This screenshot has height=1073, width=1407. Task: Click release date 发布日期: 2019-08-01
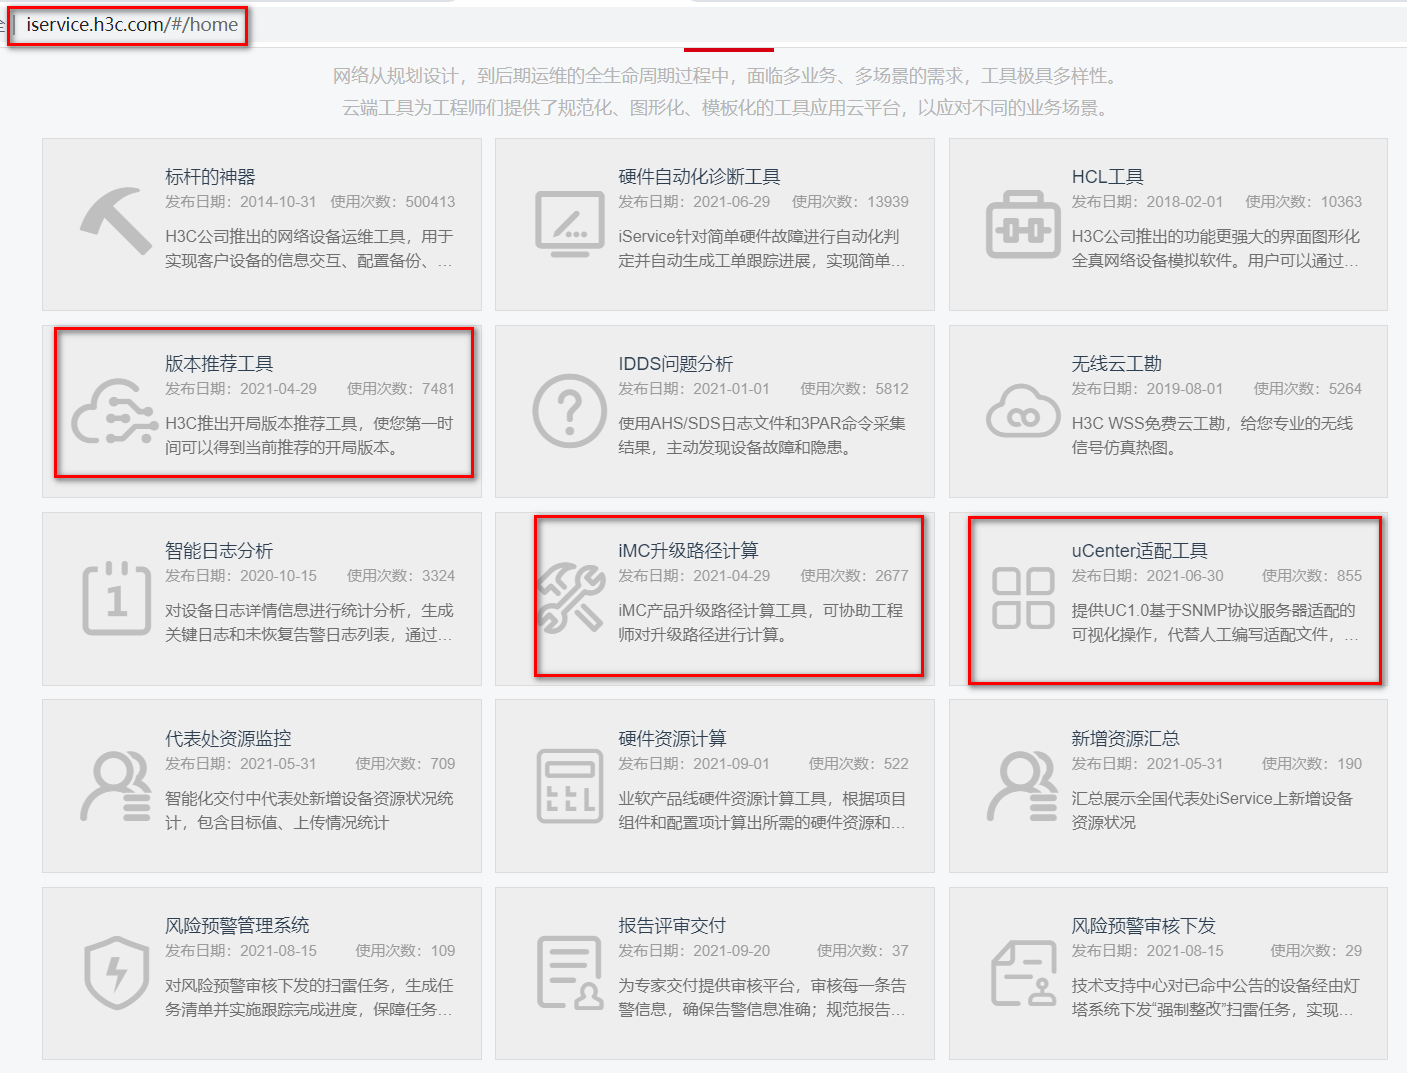[1147, 389]
